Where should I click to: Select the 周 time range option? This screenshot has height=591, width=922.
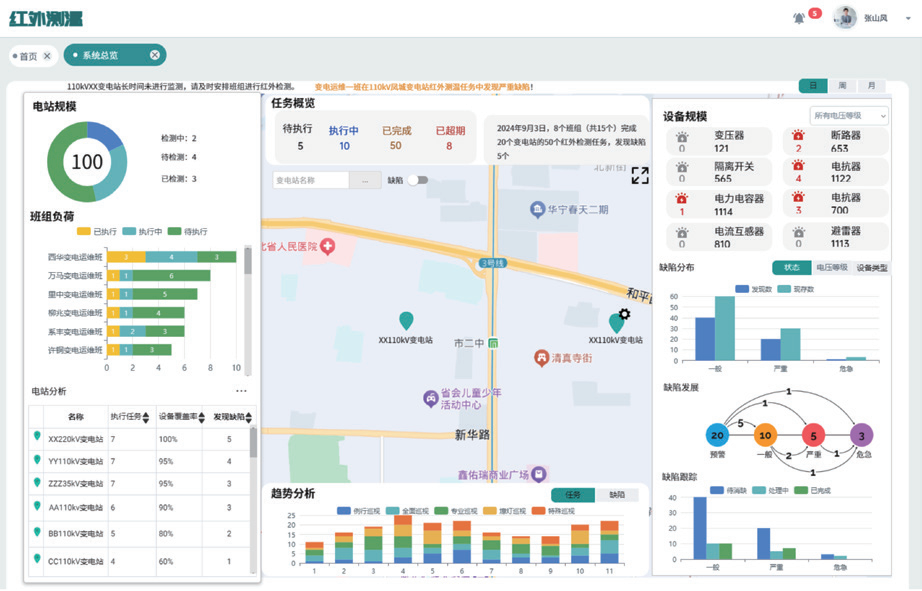click(x=842, y=86)
